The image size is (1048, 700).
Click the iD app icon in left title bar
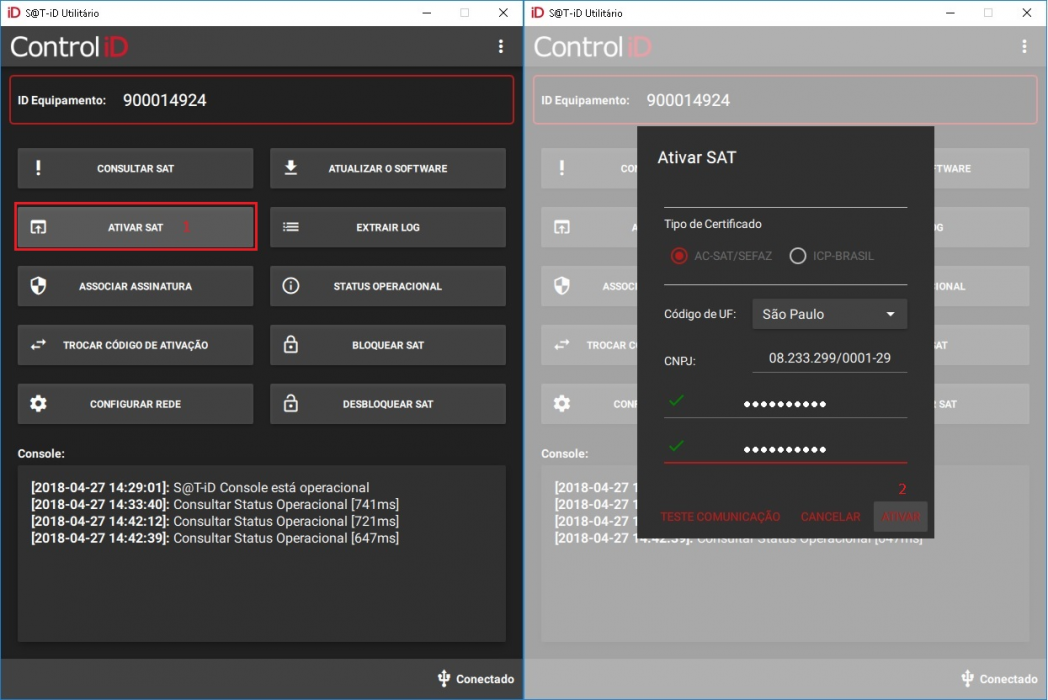click(x=13, y=13)
